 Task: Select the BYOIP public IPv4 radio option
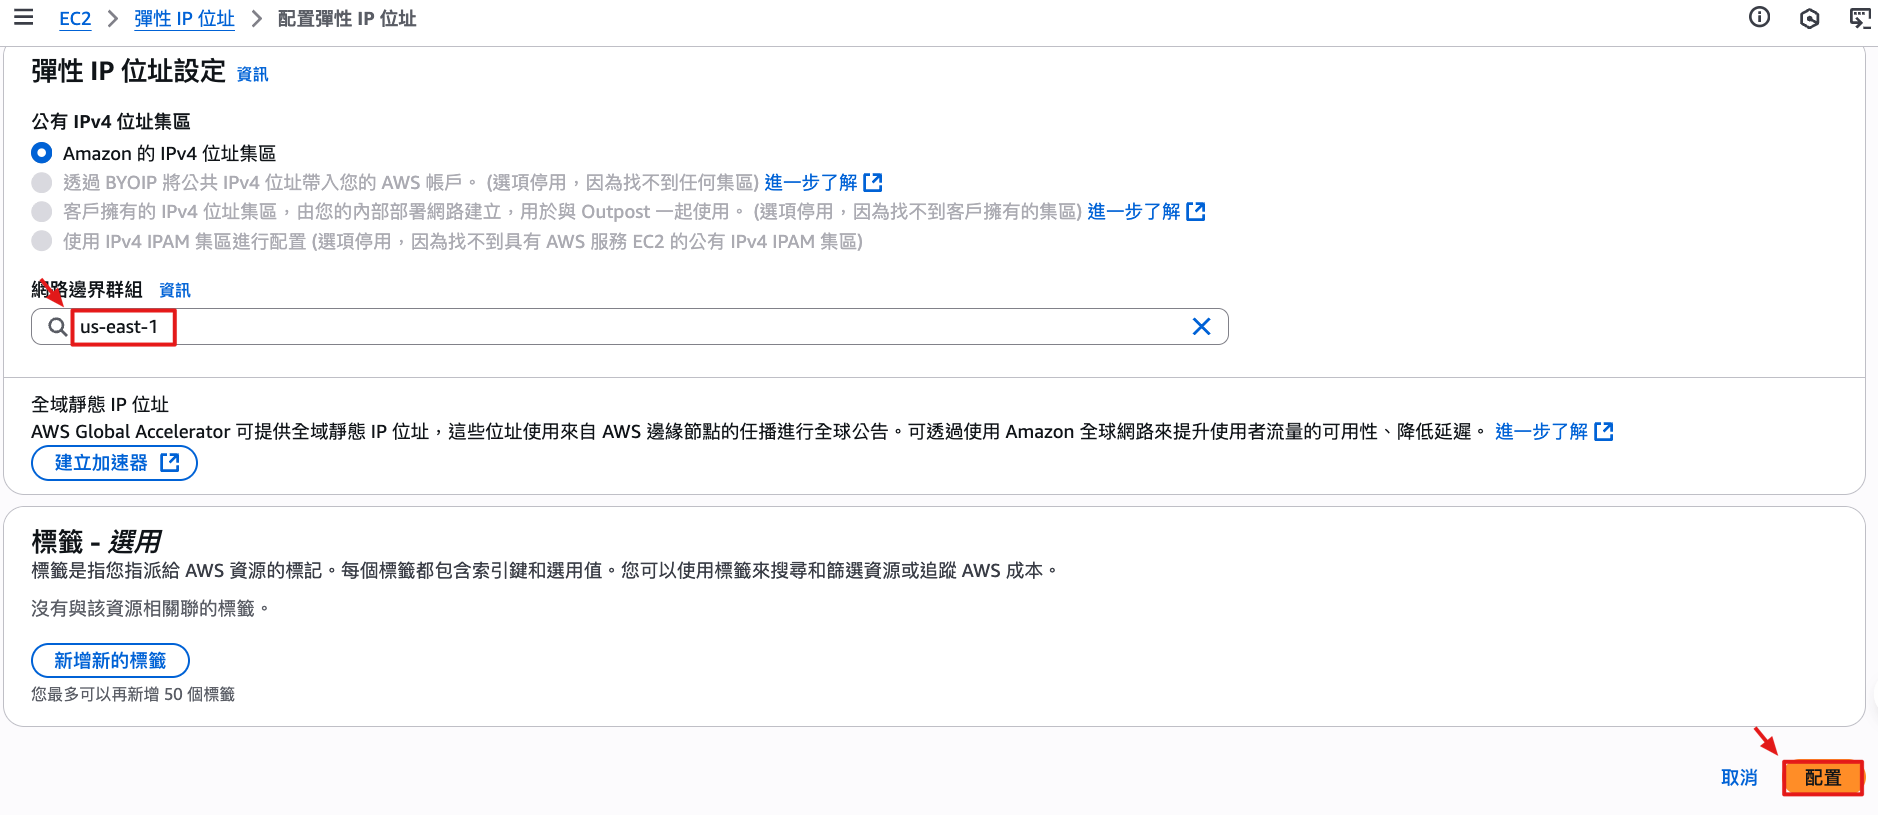tap(42, 182)
